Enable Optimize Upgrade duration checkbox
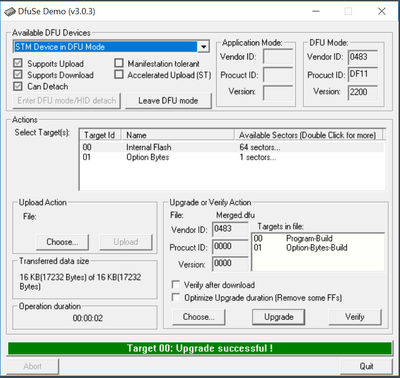The image size is (400, 378). (175, 297)
